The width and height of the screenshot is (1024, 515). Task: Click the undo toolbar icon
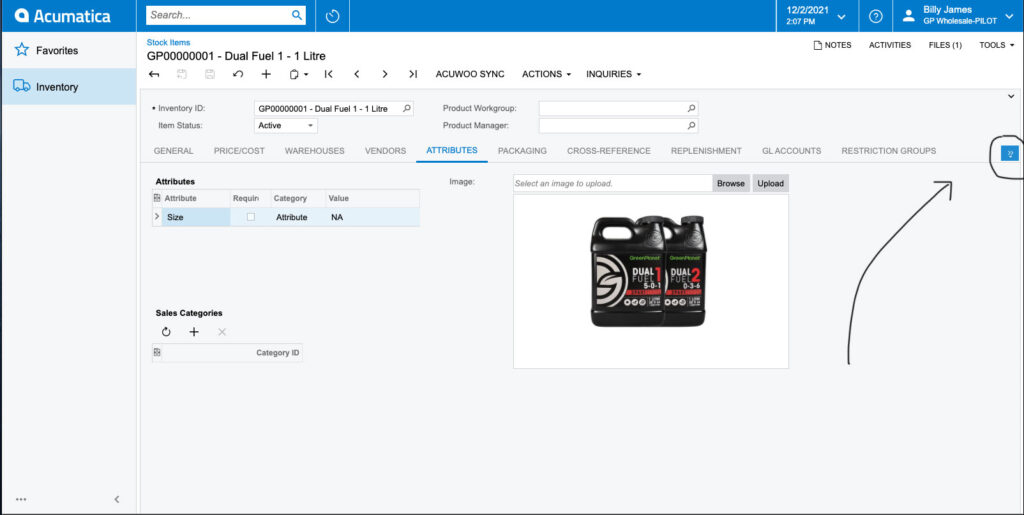238,74
